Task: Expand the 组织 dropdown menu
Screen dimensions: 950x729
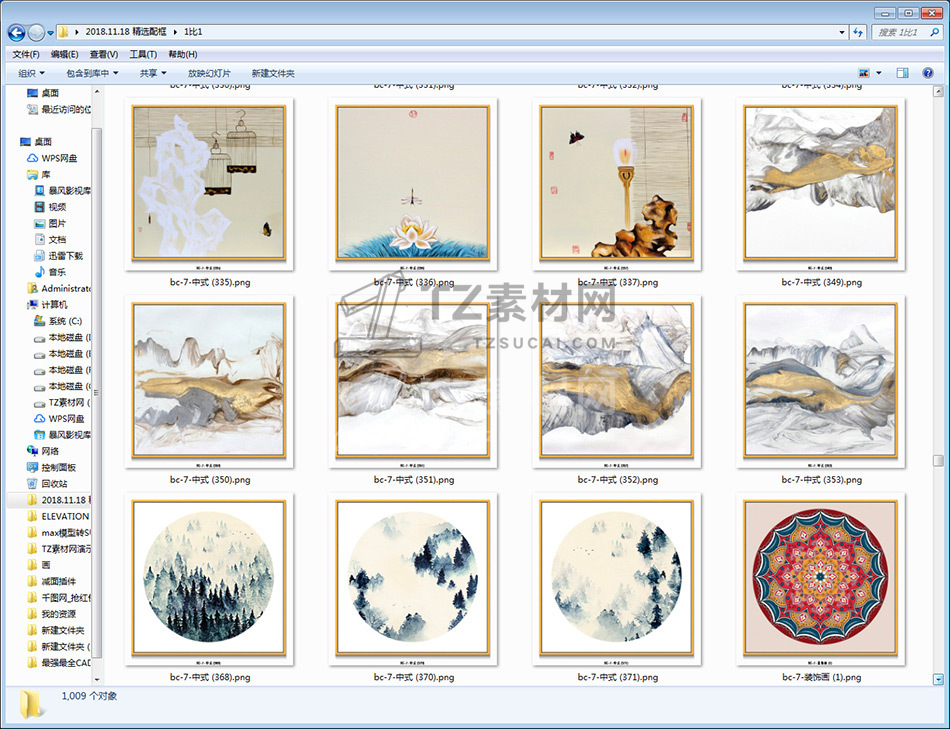Action: pyautogui.click(x=32, y=73)
